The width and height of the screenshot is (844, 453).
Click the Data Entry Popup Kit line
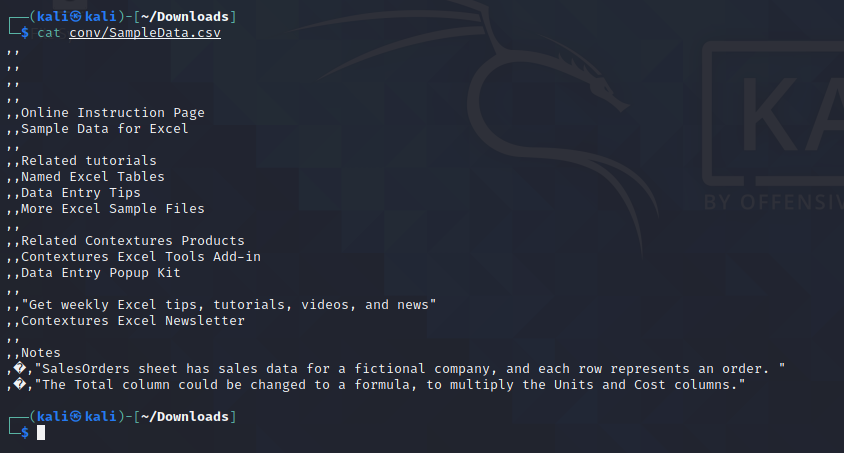click(x=101, y=273)
